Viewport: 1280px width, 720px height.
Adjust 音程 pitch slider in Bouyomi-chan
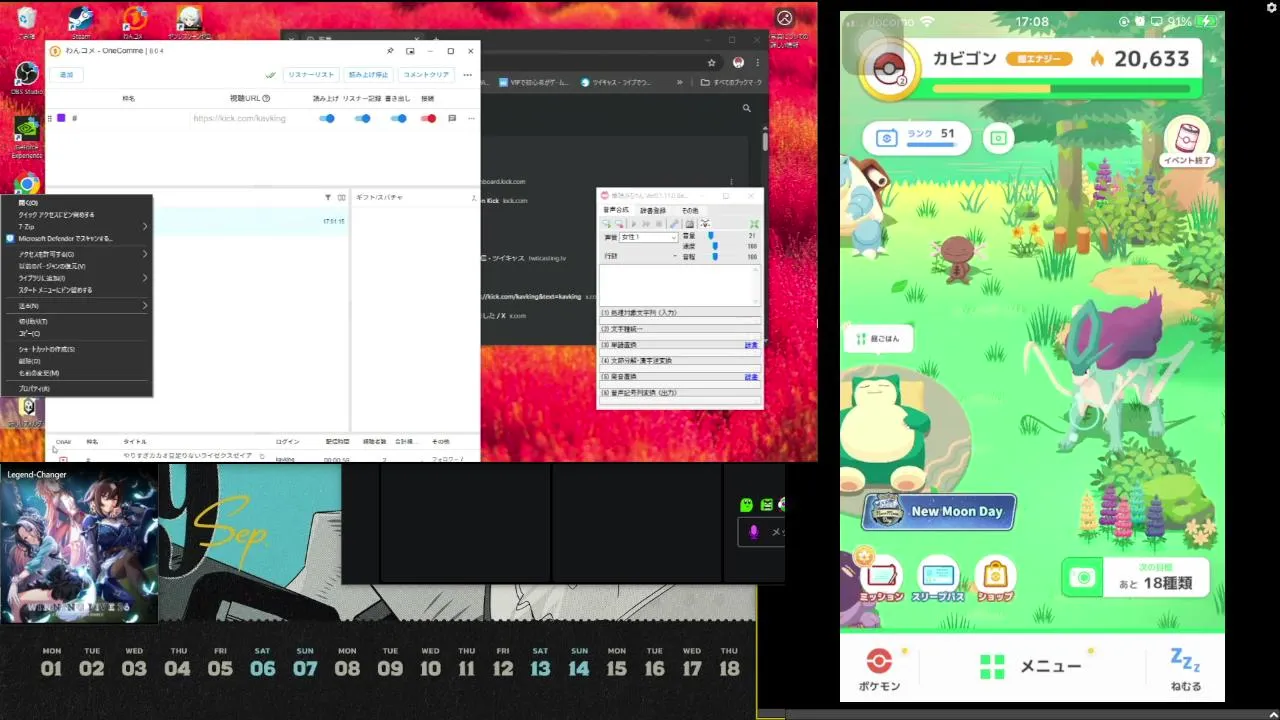tap(714, 257)
